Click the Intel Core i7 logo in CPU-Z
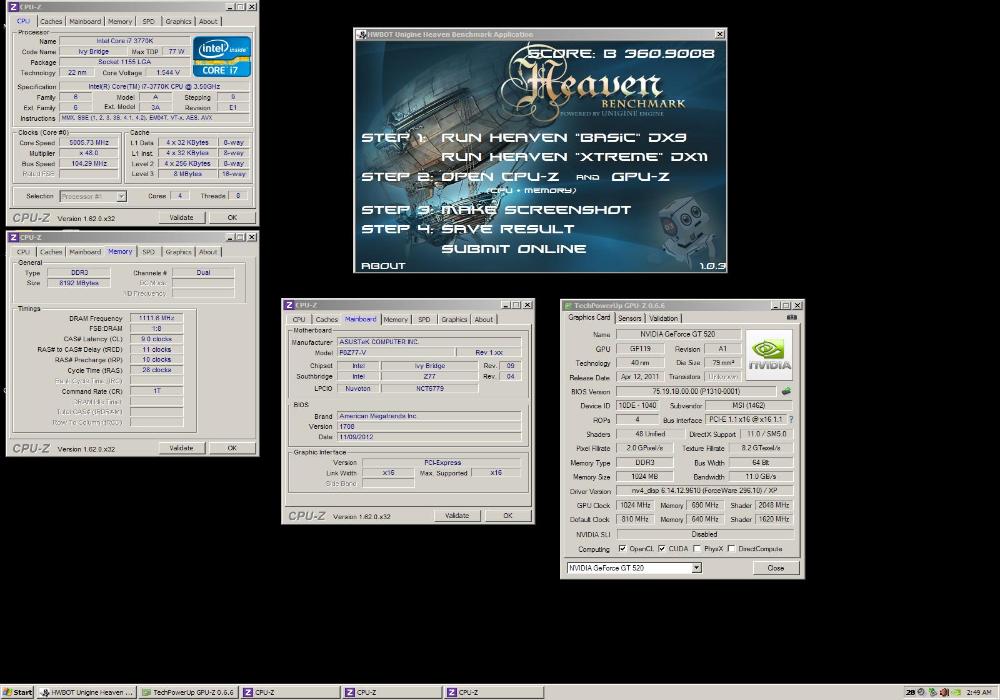This screenshot has height=700, width=1000. click(x=222, y=57)
